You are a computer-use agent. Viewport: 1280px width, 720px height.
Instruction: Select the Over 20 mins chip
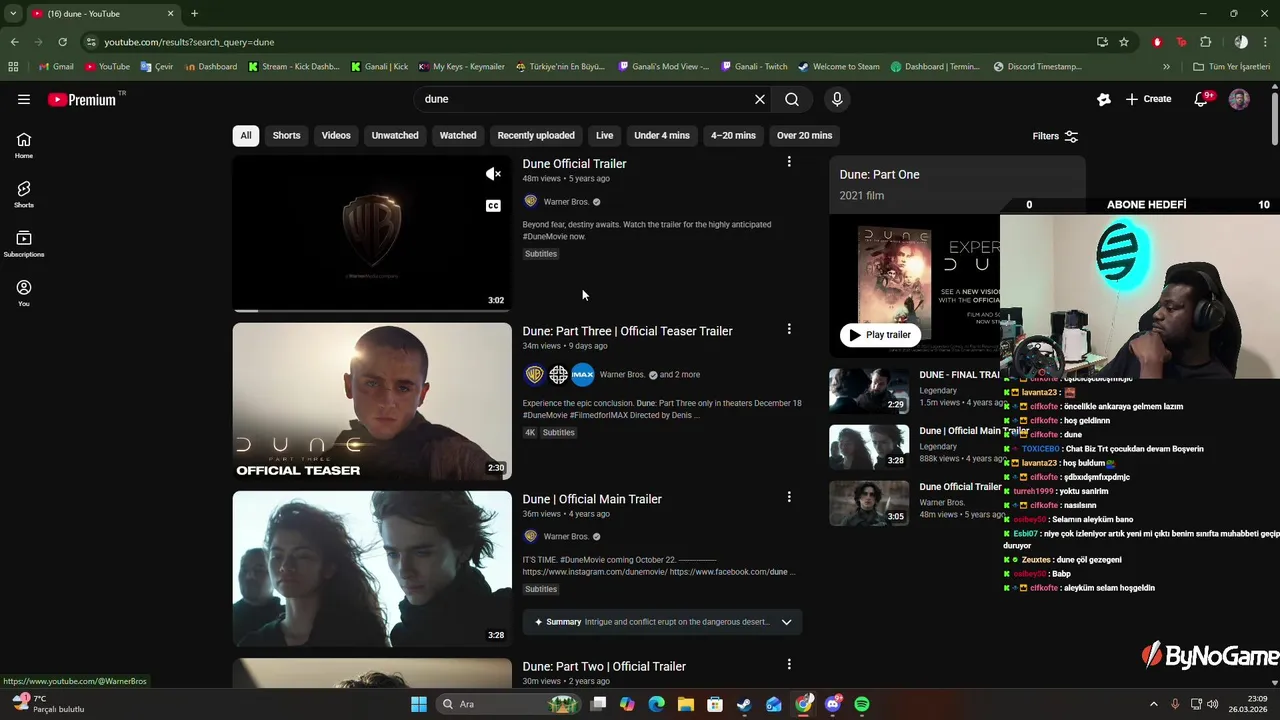pos(804,135)
